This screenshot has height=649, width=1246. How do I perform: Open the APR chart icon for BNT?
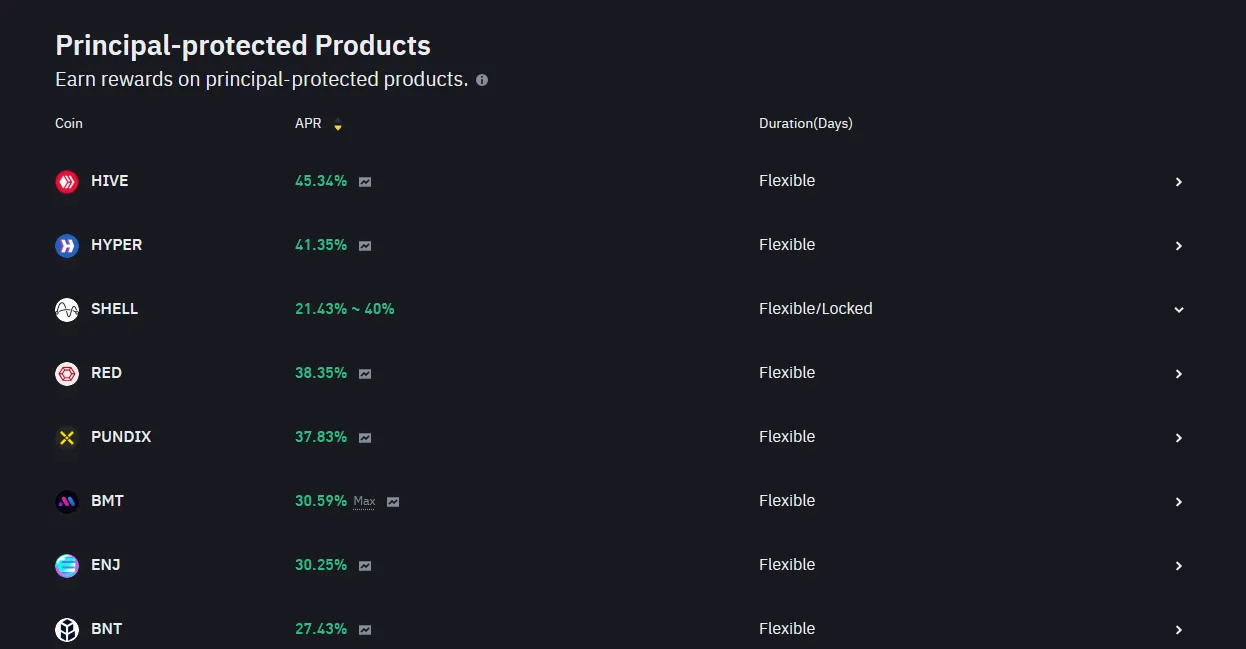(x=365, y=630)
